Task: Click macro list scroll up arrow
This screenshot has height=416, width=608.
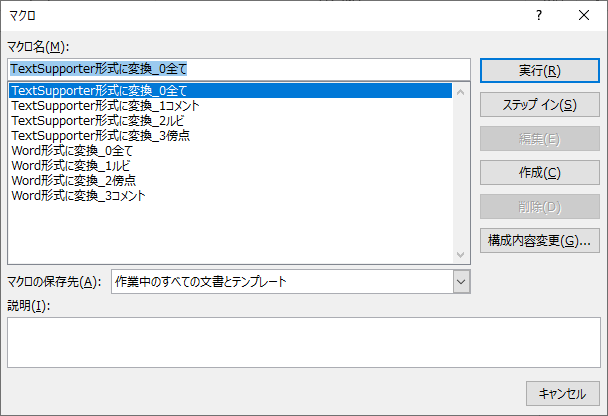Action: [461, 92]
